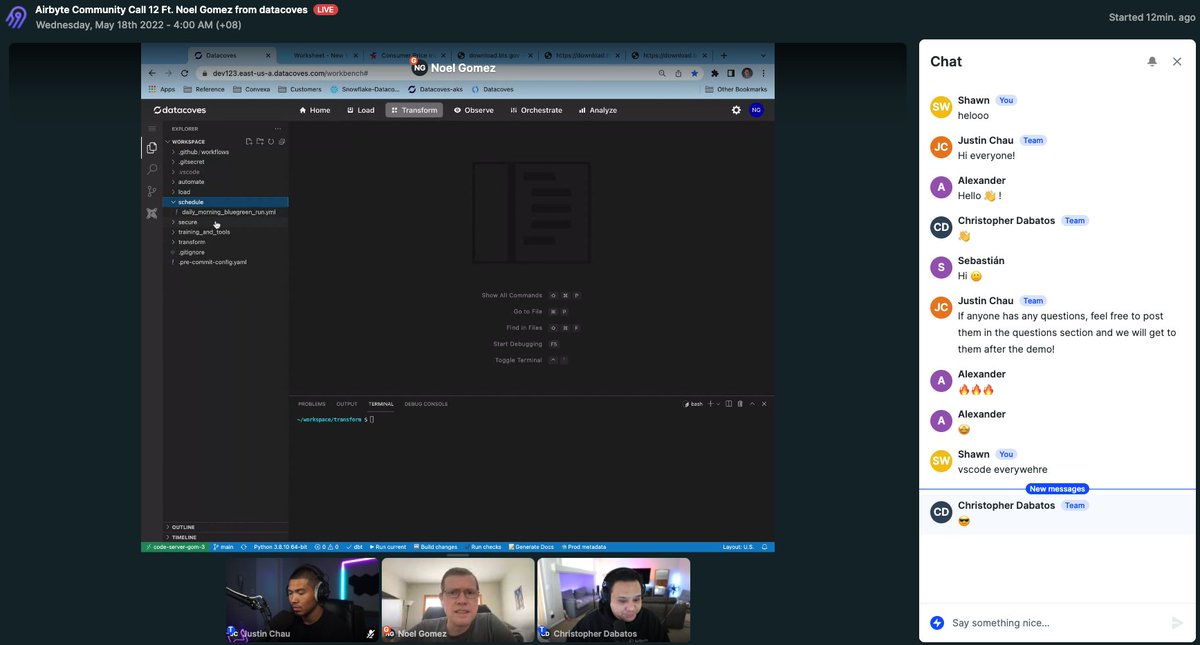This screenshot has height=645, width=1200.
Task: Open the browser extensions puzzle icon
Action: [x=715, y=73]
